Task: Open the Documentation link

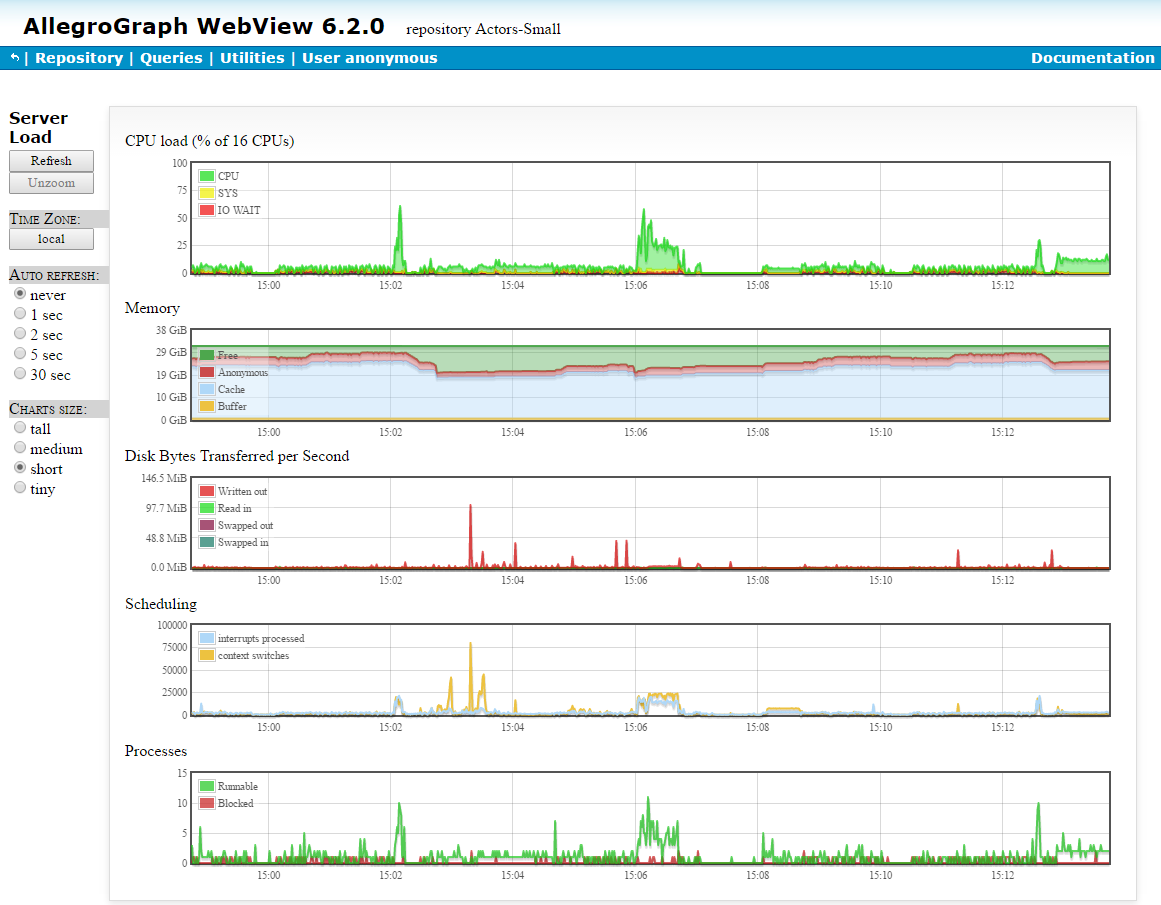Action: pos(1092,58)
